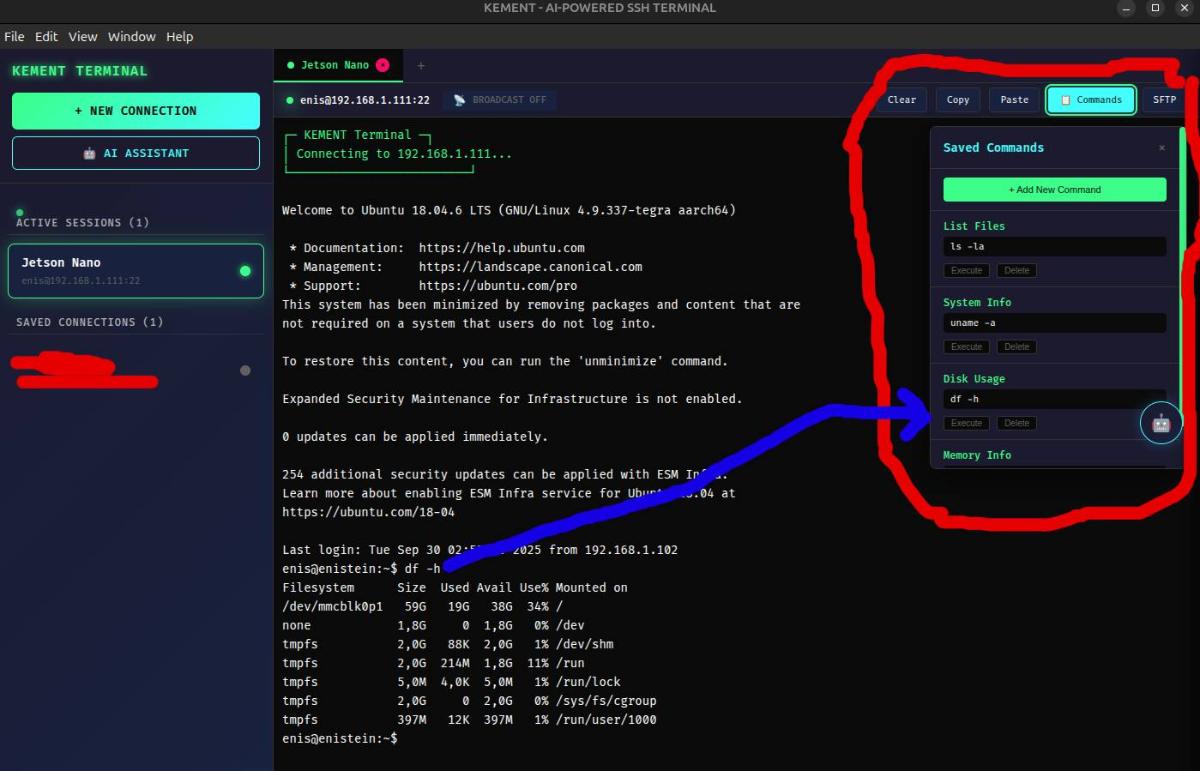Open the File menu
1200x771 pixels.
pyautogui.click(x=14, y=37)
